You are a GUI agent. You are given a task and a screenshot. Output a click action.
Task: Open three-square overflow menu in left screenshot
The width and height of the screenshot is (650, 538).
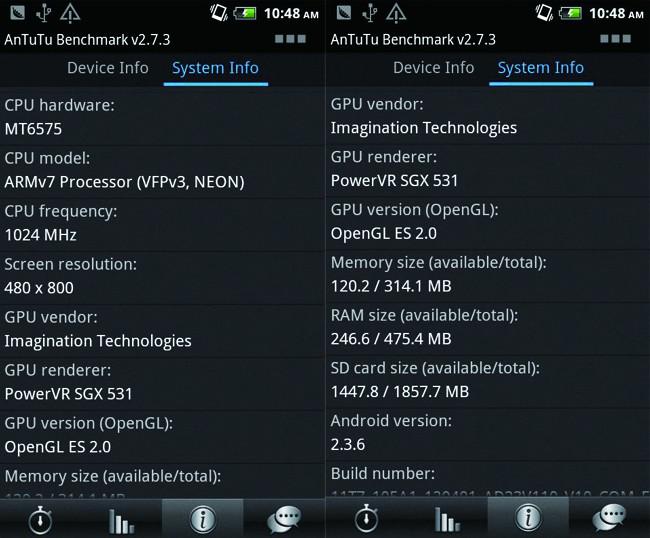point(290,39)
